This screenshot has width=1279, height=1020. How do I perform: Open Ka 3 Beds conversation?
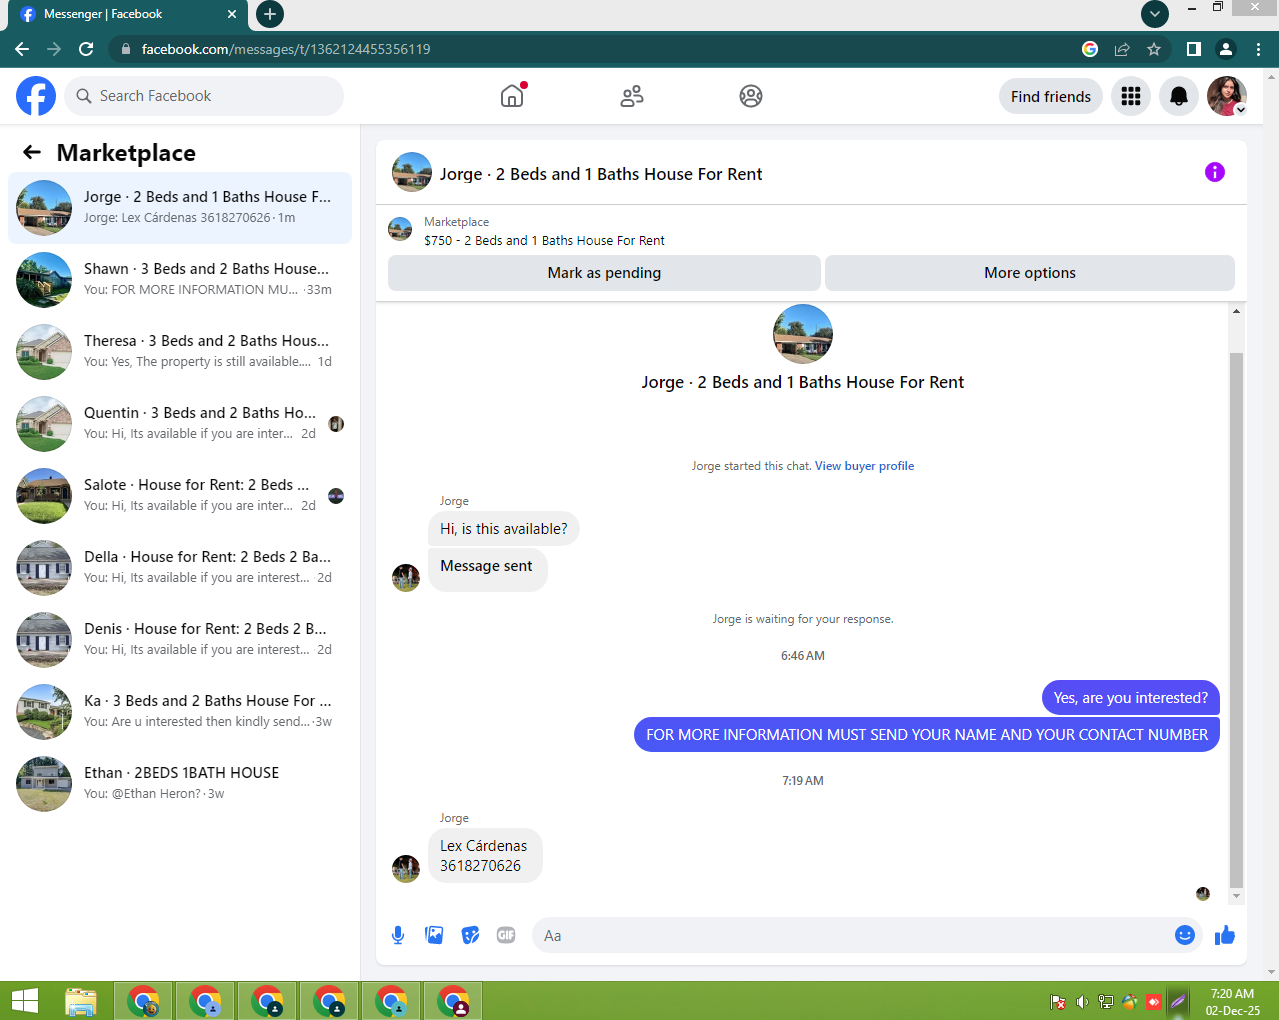point(180,711)
